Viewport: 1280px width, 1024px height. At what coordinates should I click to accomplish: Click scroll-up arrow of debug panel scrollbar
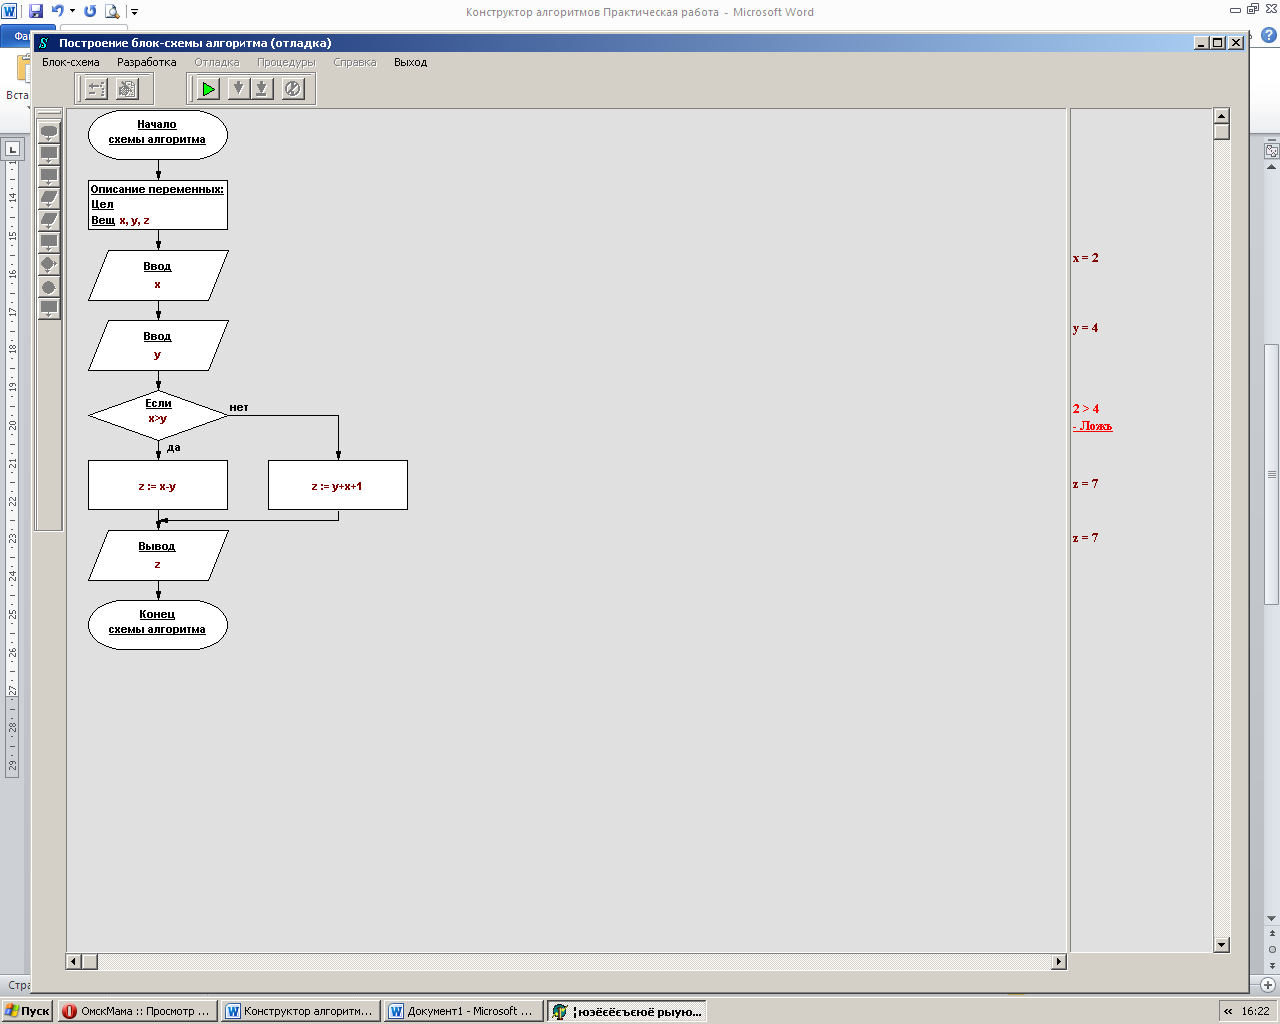coord(1221,116)
